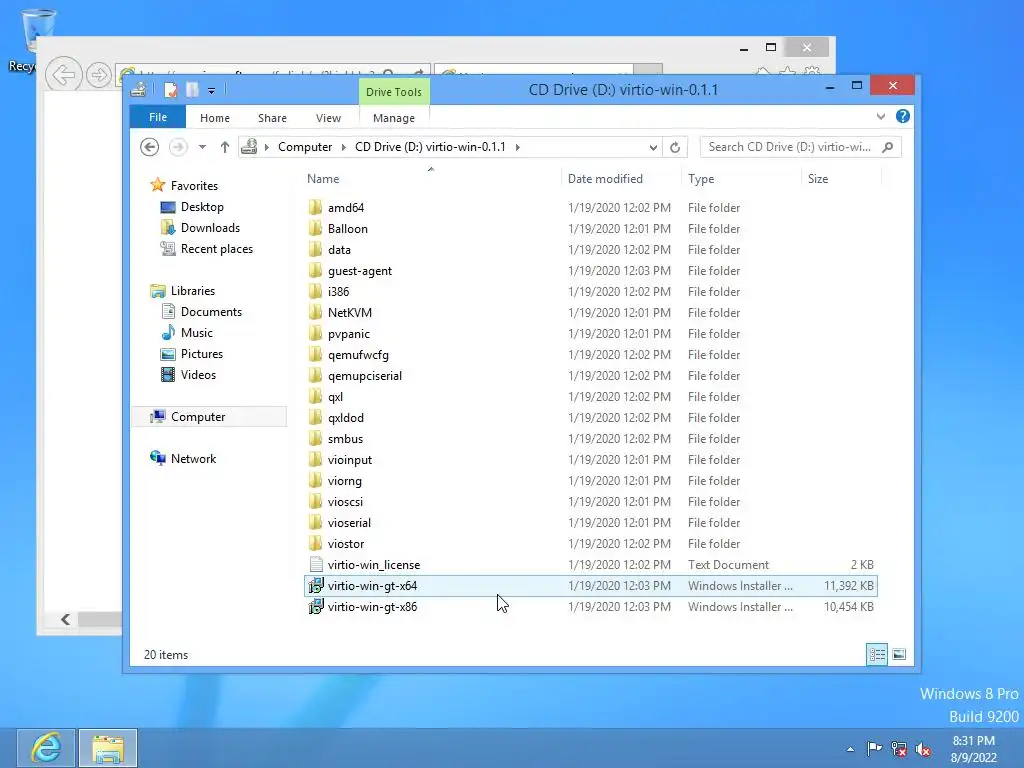Expand the root breadcrumb arrow before Computer
1024x768 pixels.
pyautogui.click(x=266, y=147)
